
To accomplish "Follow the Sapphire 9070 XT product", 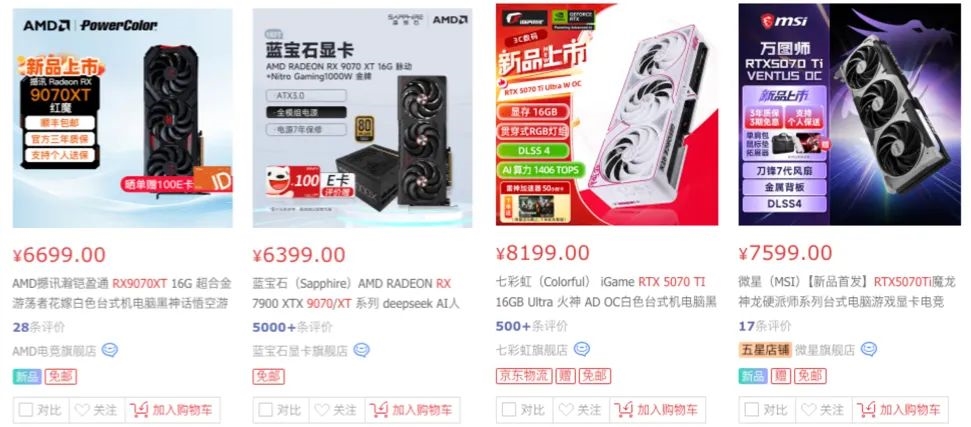I will click(x=336, y=410).
